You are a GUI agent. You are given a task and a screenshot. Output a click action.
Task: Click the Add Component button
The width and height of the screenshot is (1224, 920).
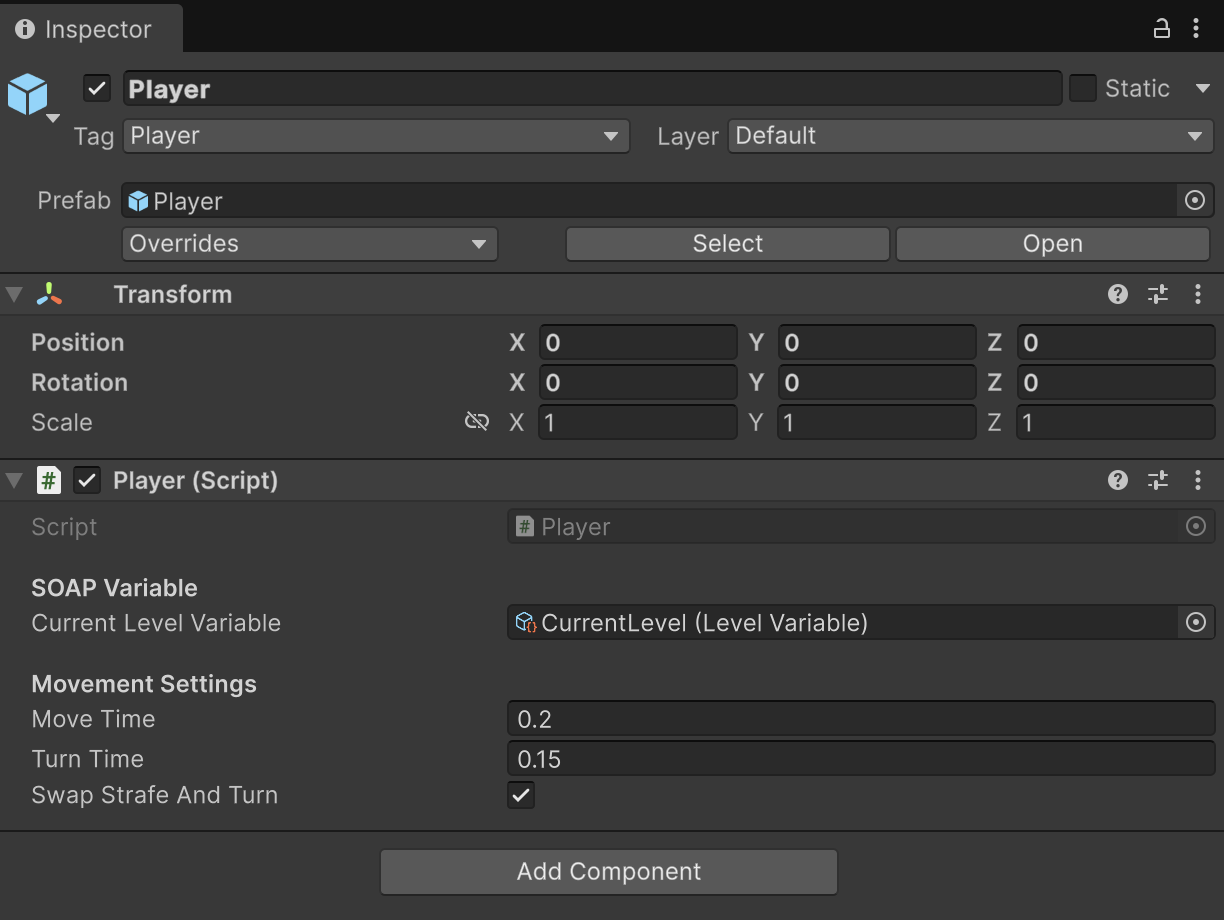pyautogui.click(x=608, y=872)
